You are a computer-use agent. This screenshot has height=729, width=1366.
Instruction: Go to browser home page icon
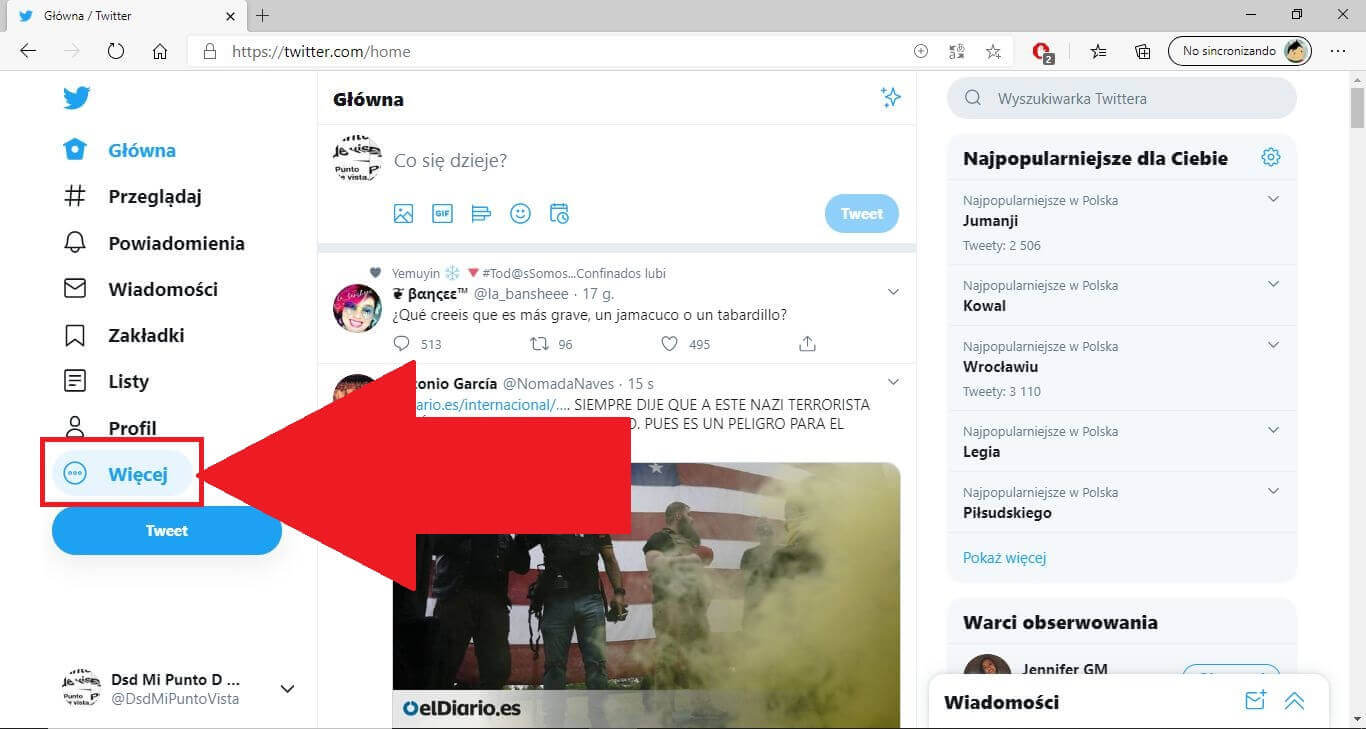(160, 51)
